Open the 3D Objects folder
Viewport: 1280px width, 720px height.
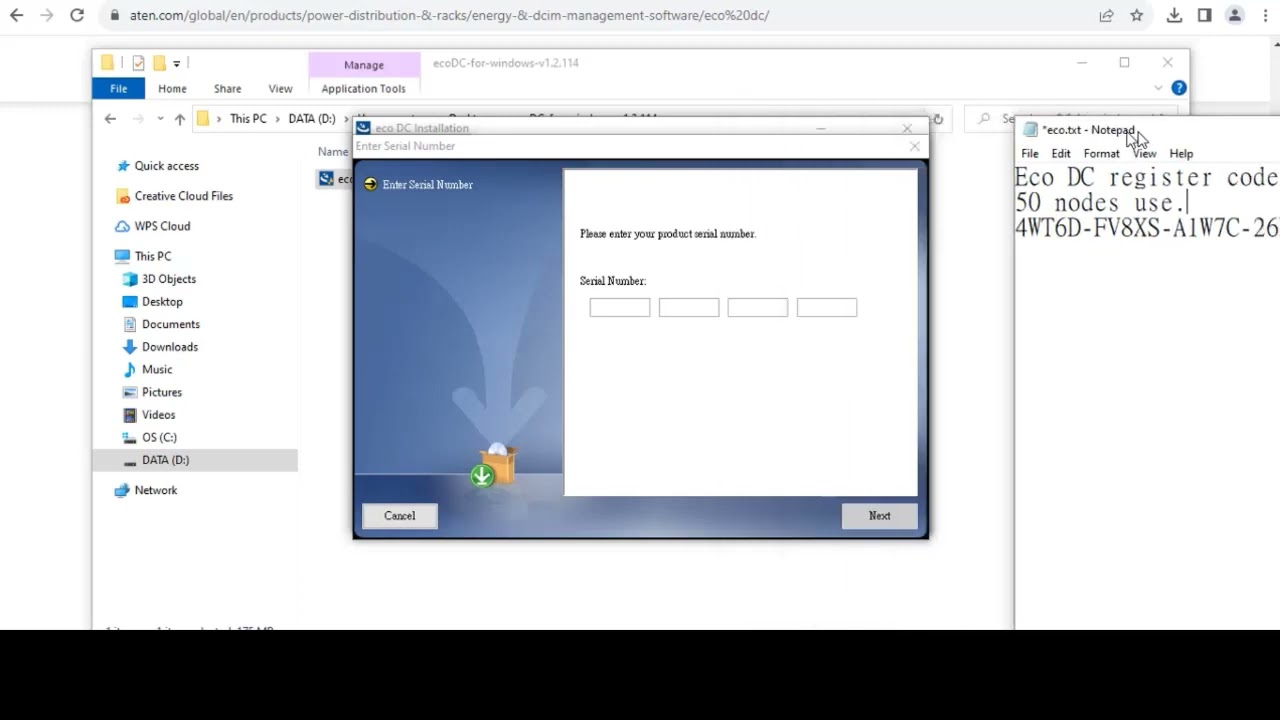coord(168,279)
